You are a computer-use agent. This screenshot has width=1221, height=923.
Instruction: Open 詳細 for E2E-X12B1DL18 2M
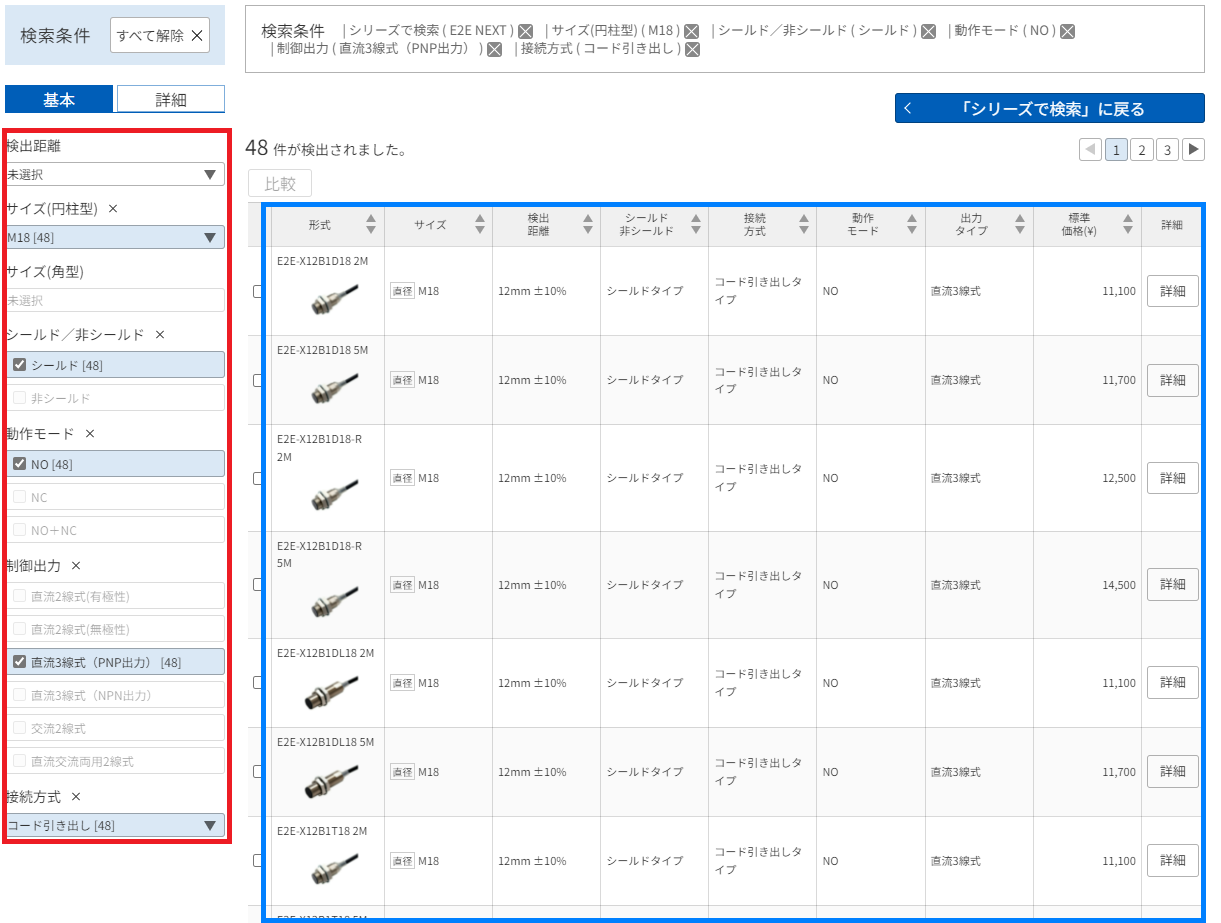pos(1172,683)
